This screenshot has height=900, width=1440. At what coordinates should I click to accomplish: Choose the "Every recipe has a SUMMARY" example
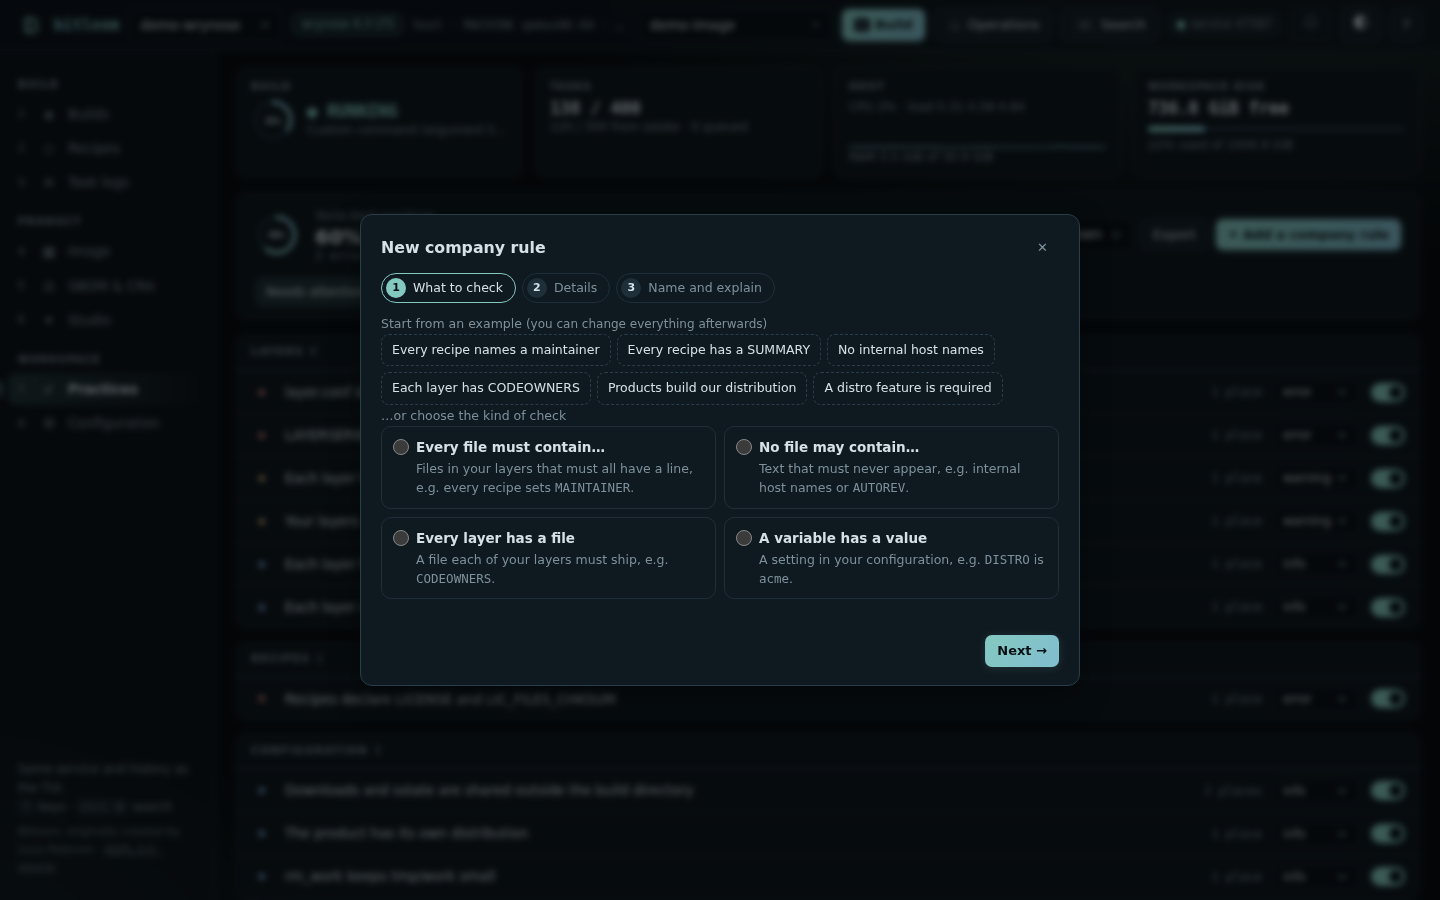point(719,350)
